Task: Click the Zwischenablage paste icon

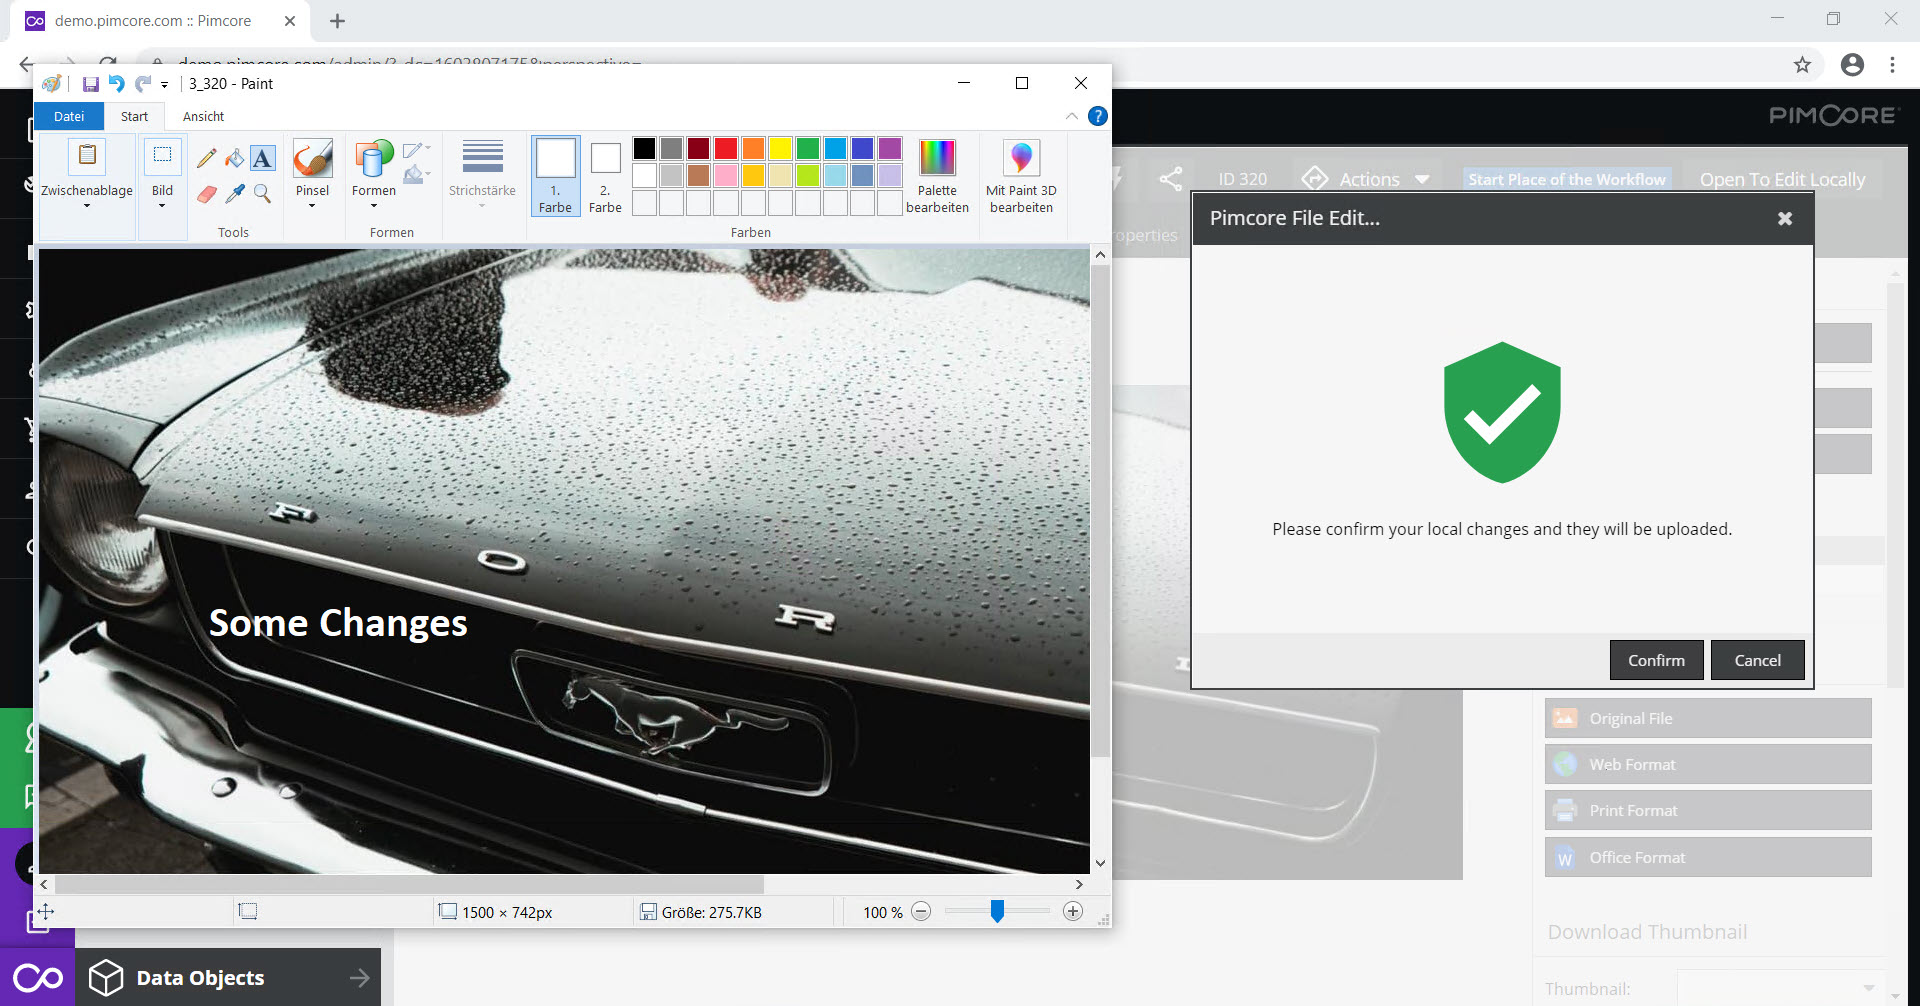Action: point(87,158)
